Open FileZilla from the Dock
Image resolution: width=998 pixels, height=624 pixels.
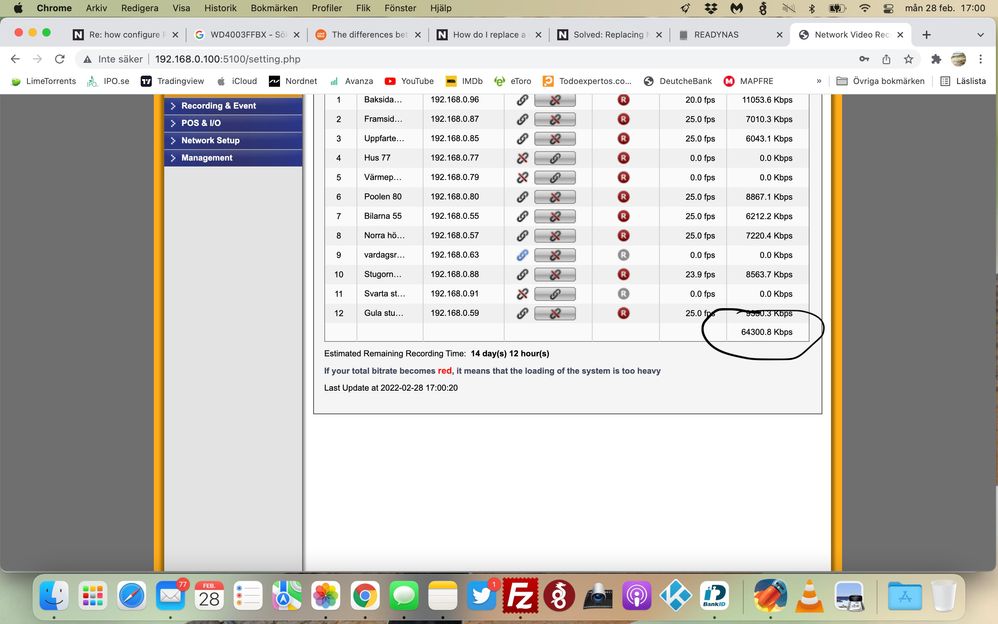[520, 596]
